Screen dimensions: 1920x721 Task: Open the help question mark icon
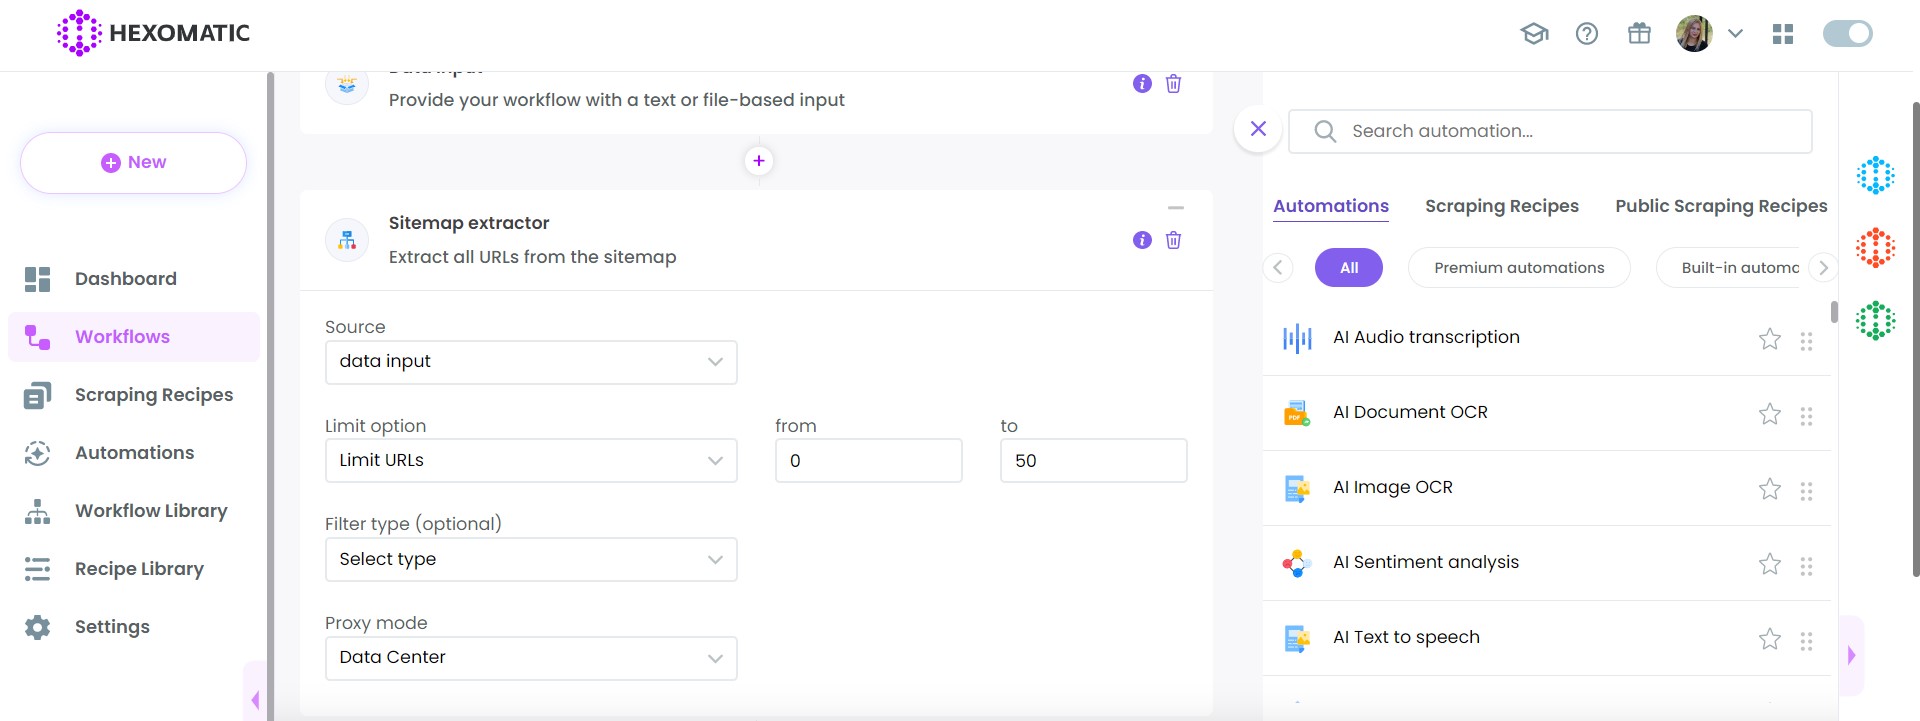tap(1586, 34)
